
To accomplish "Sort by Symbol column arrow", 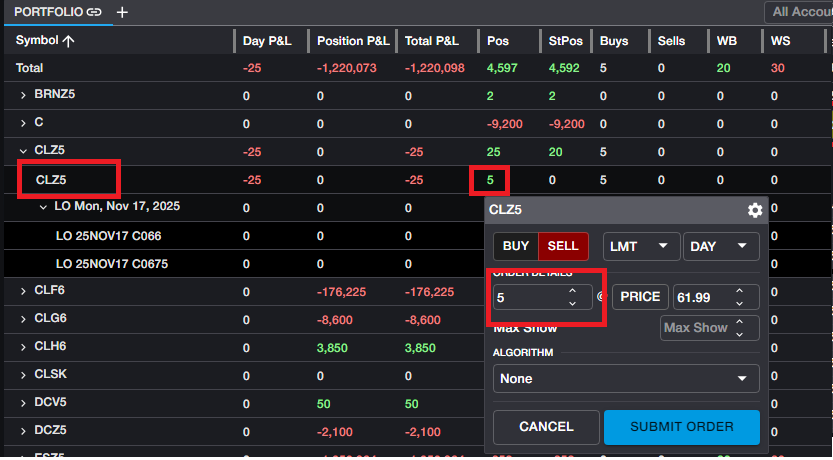I will click(x=68, y=41).
